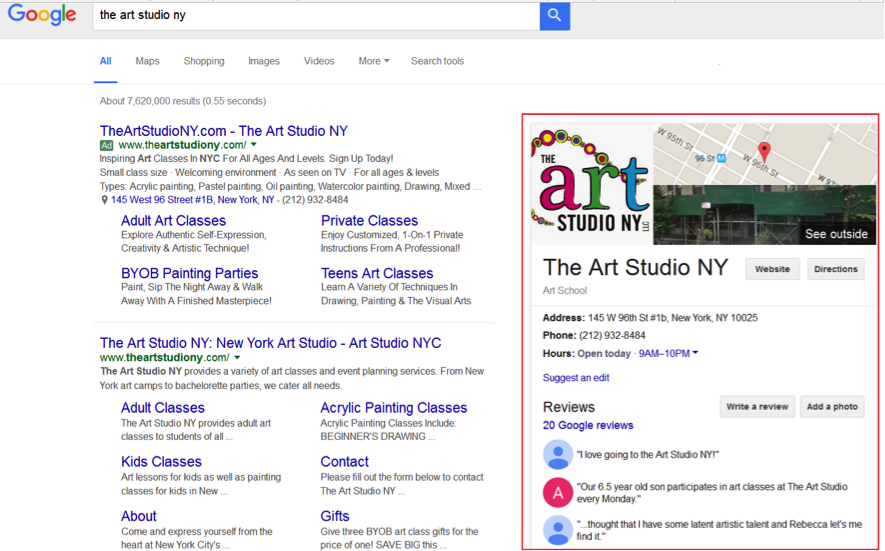Switch to the Maps tab
Image resolution: width=885 pixels, height=551 pixels.
pyautogui.click(x=147, y=61)
